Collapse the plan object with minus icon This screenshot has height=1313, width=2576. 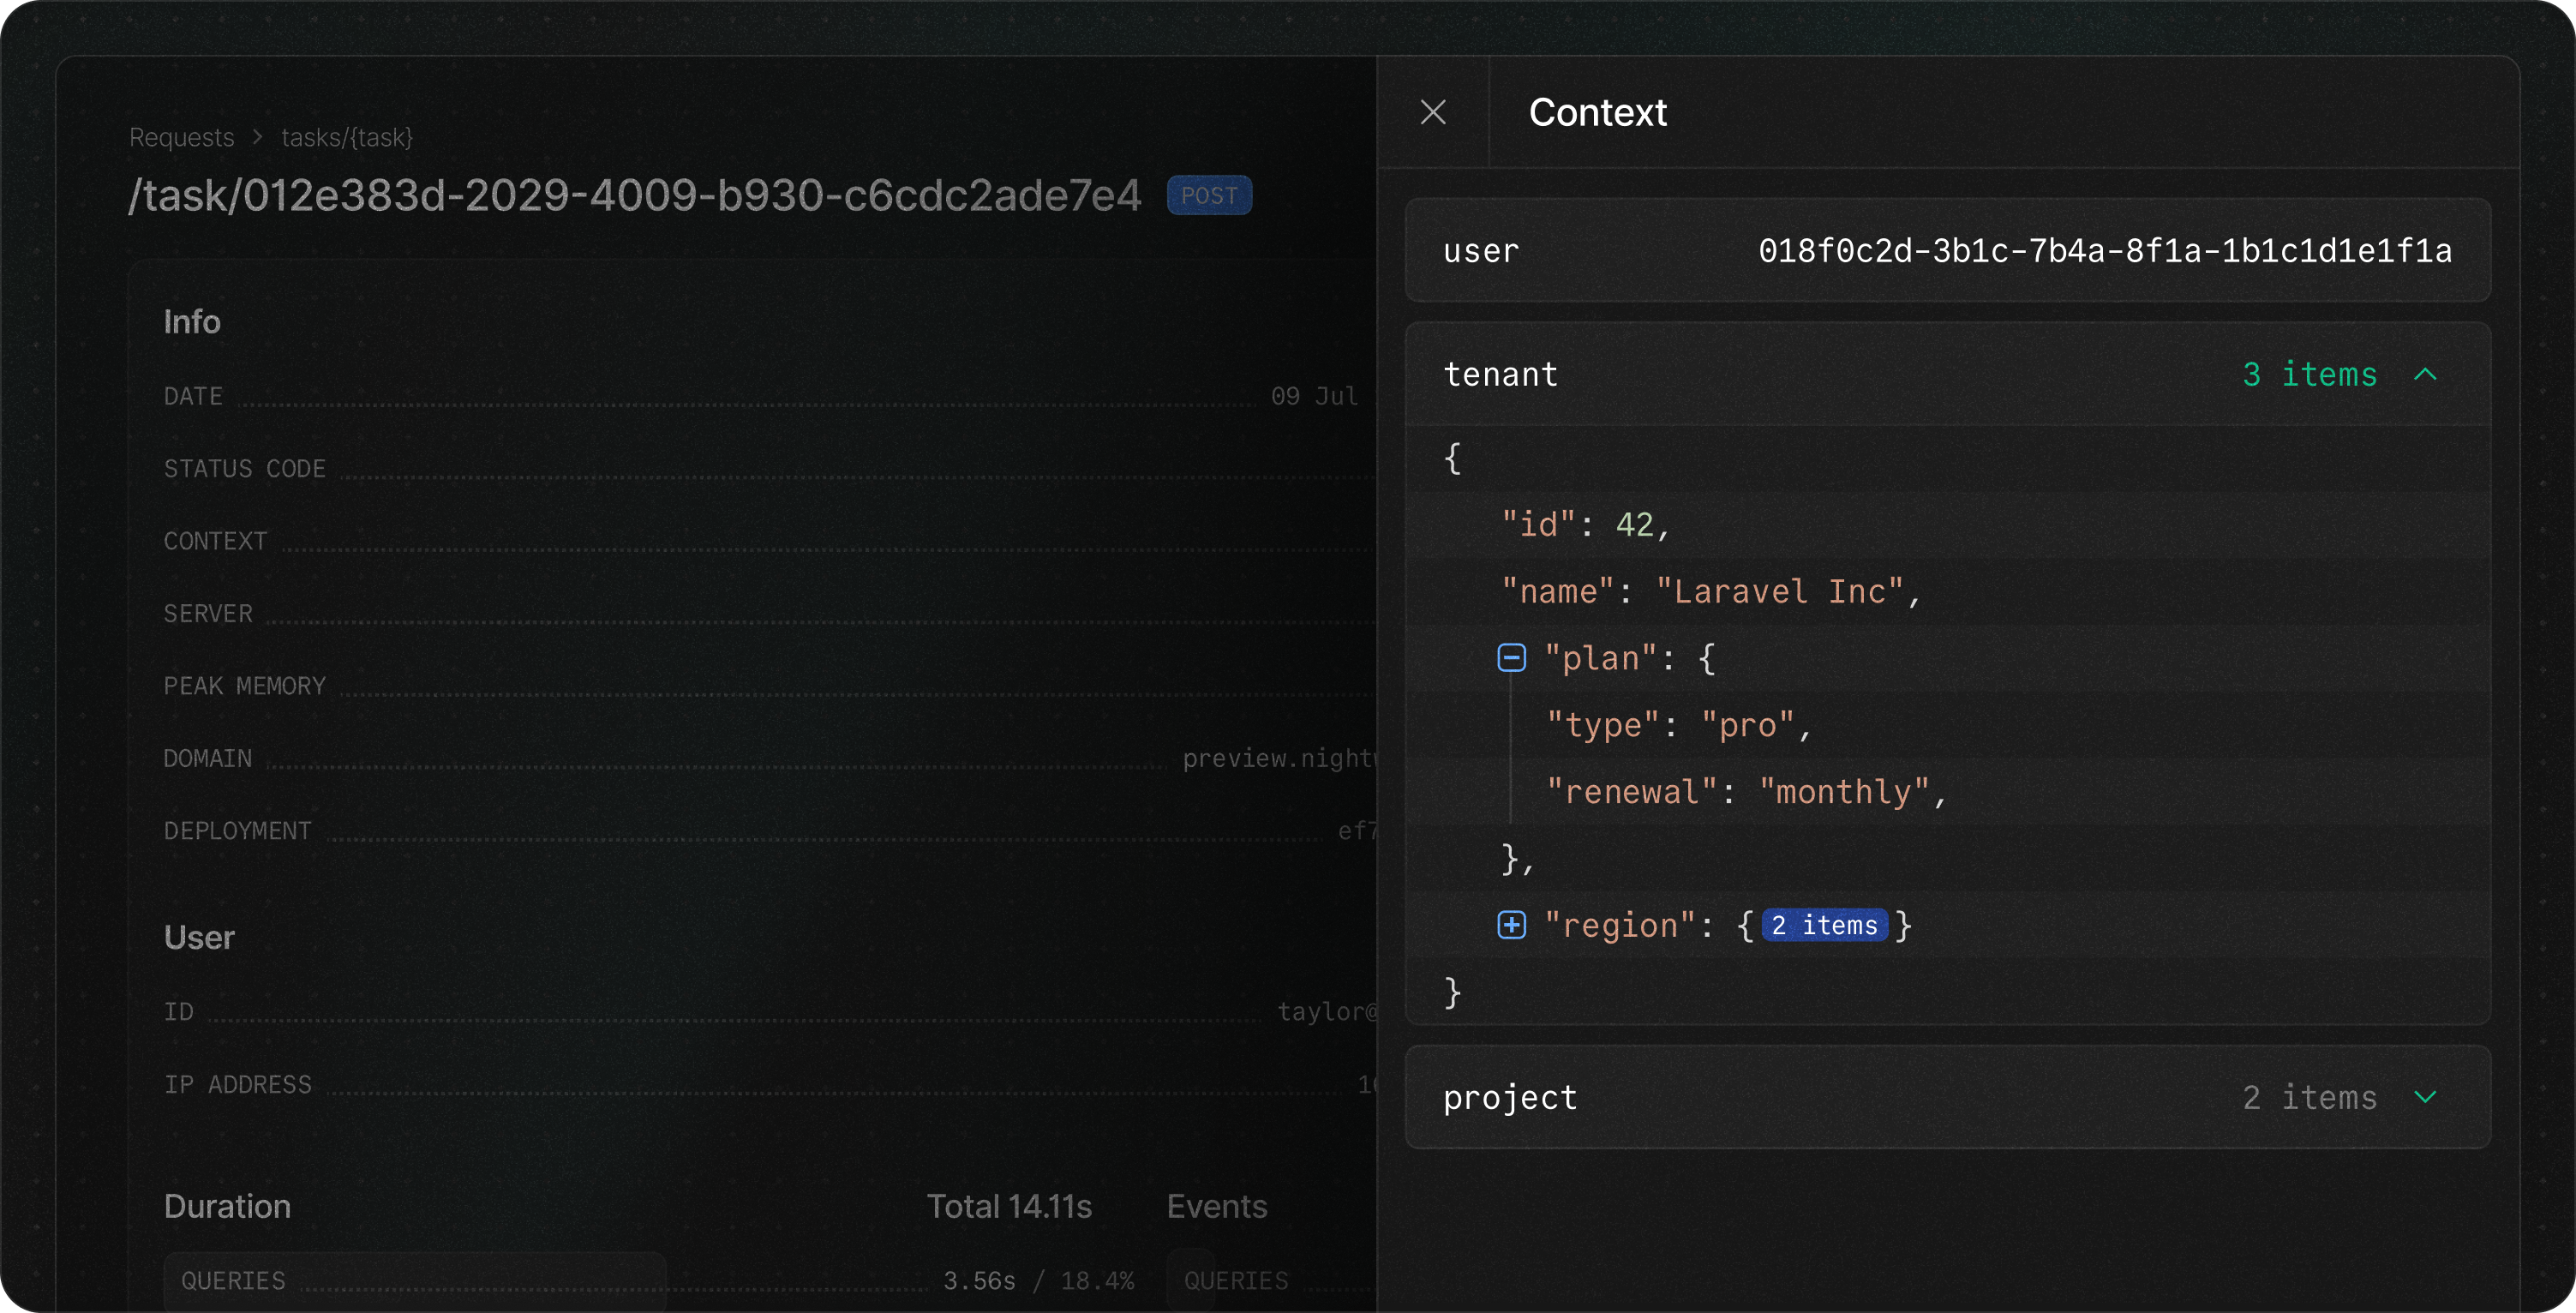point(1511,658)
